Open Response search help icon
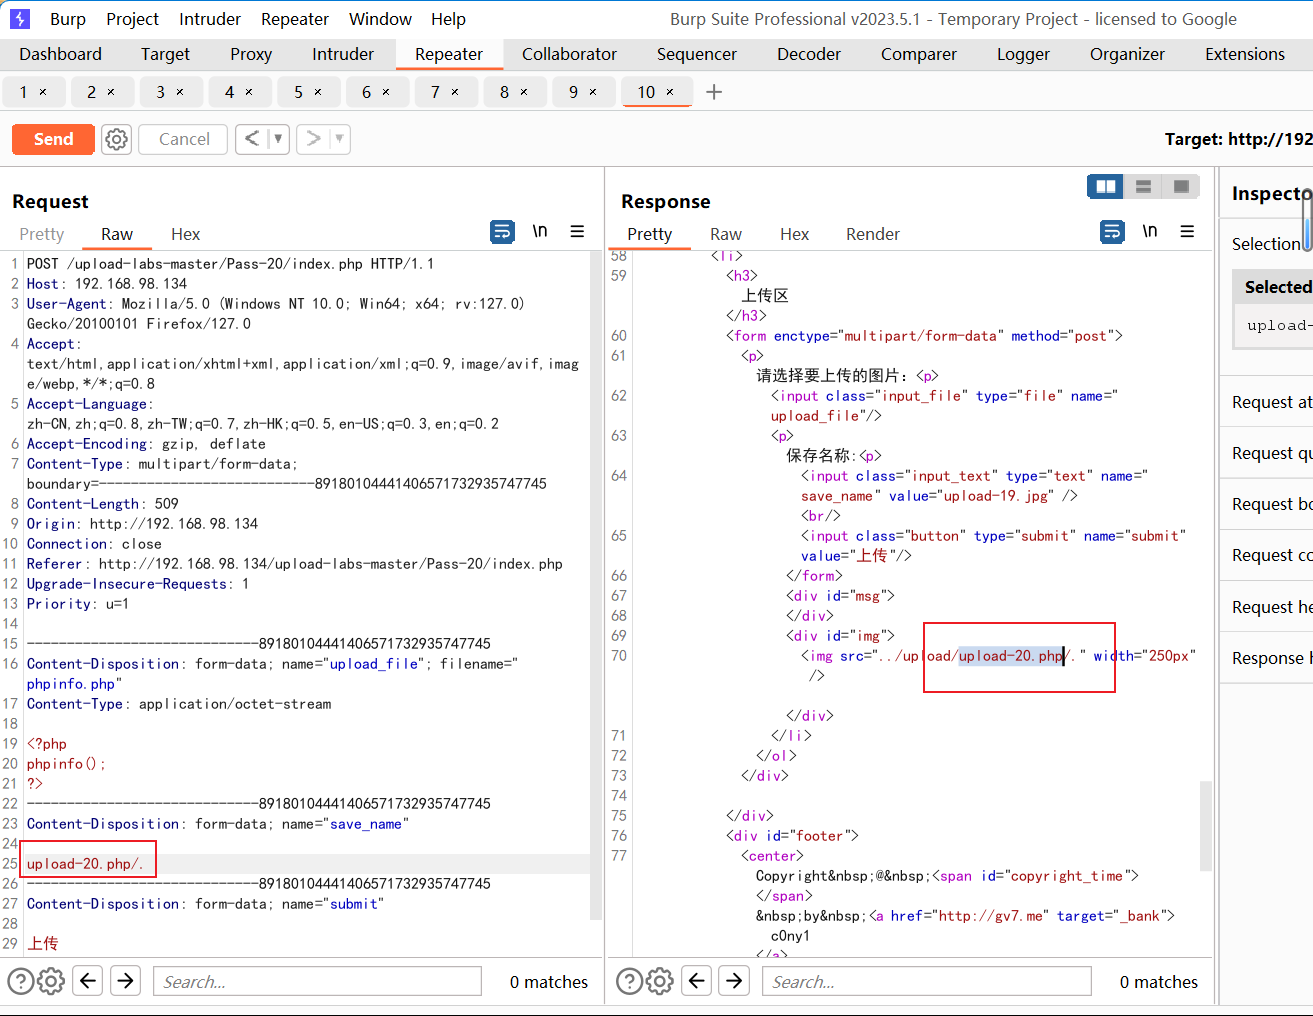The image size is (1313, 1016). pyautogui.click(x=630, y=982)
